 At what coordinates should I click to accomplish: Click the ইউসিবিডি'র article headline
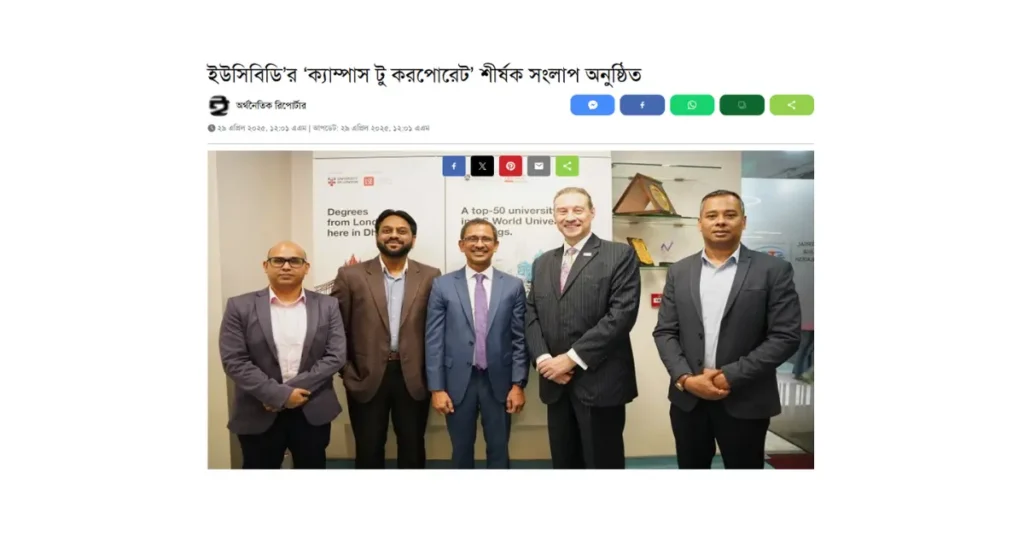click(424, 74)
